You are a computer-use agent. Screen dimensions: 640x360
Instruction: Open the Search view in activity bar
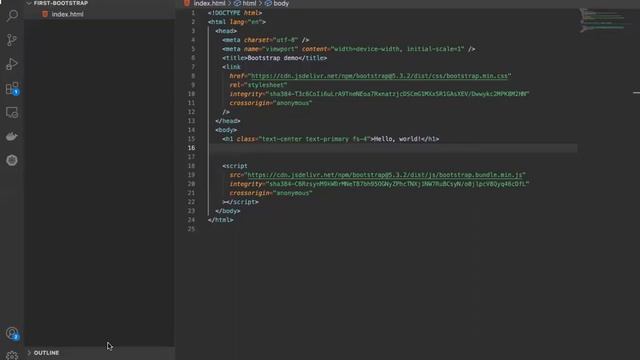coord(12,16)
